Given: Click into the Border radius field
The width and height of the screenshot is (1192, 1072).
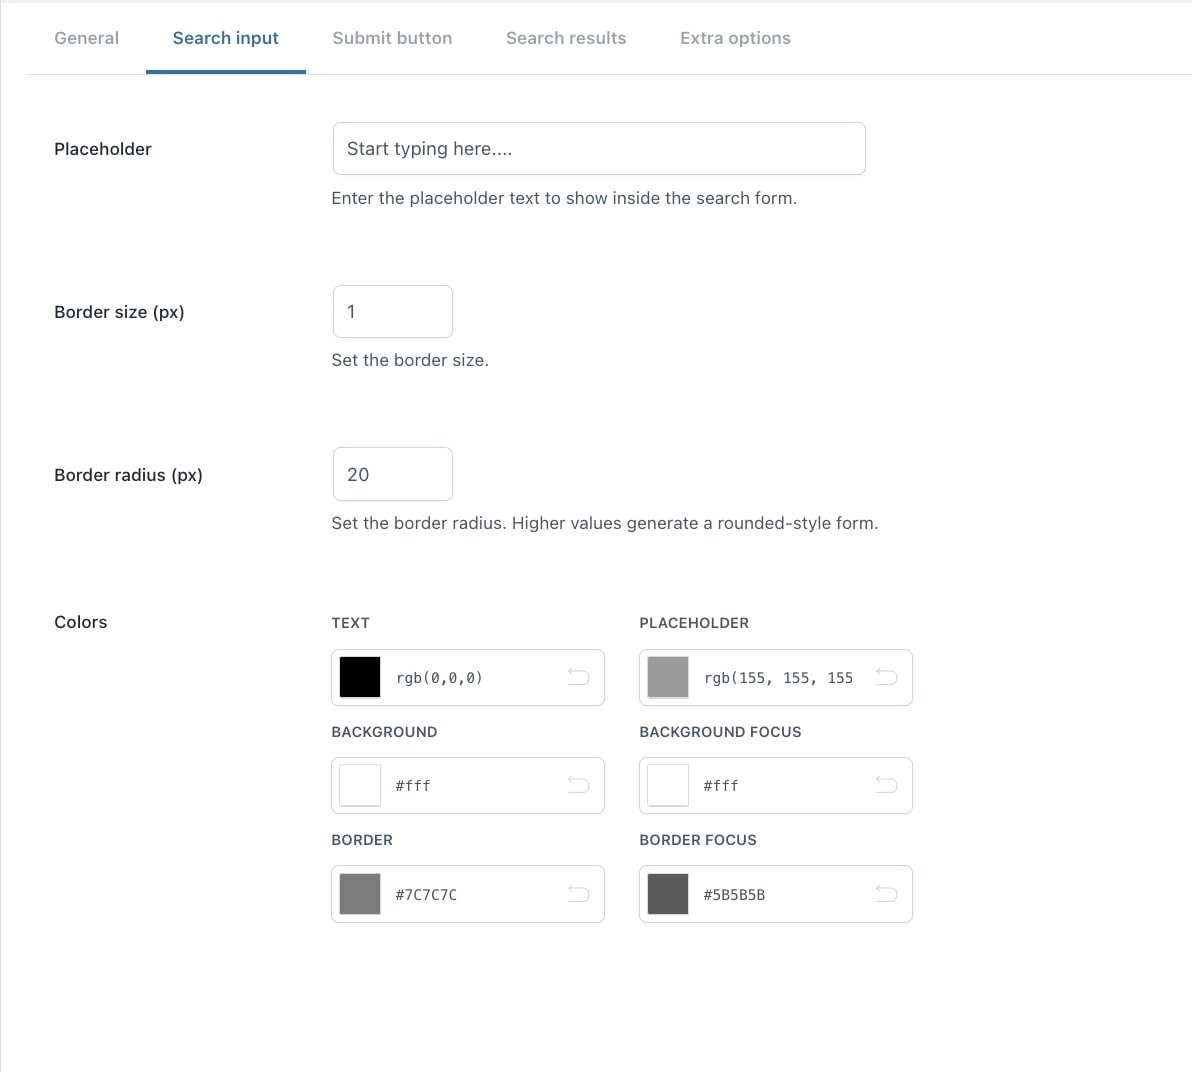Looking at the screenshot, I should tap(392, 475).
